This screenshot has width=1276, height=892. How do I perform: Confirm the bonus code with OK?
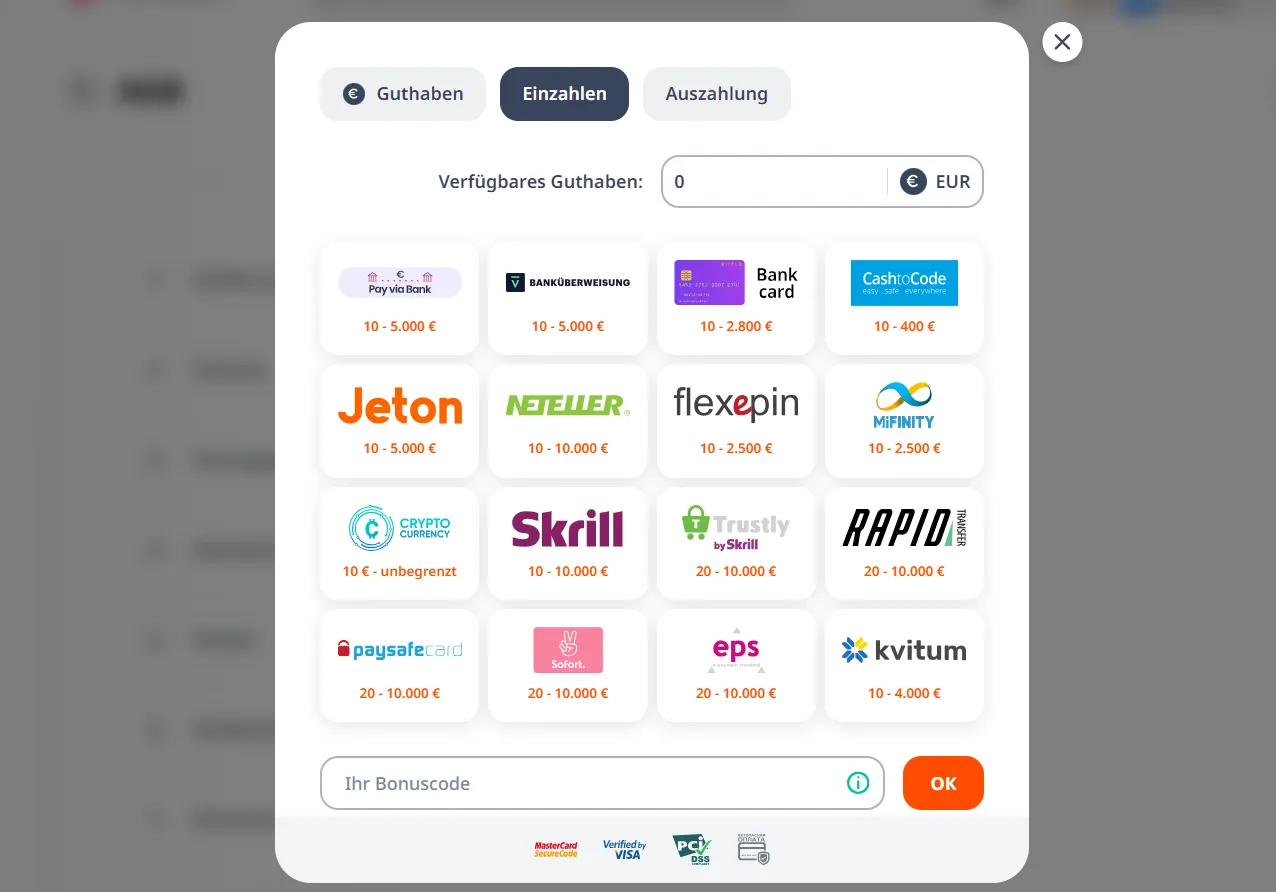[x=943, y=783]
